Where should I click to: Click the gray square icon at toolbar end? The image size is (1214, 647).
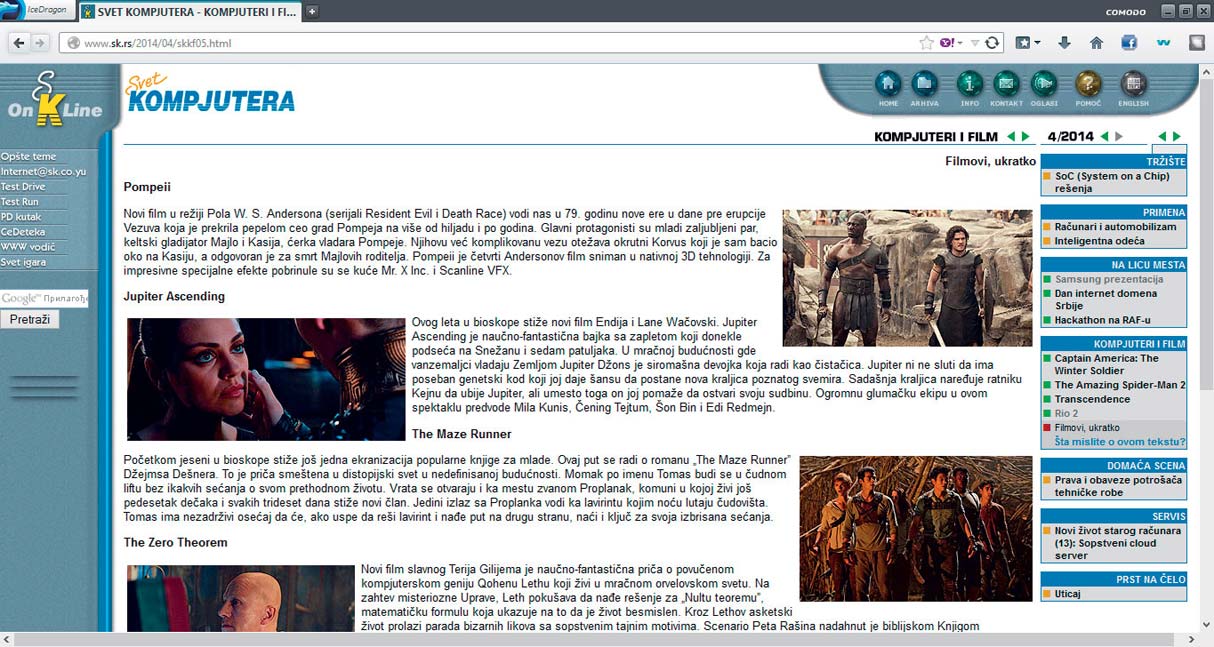(x=1196, y=43)
